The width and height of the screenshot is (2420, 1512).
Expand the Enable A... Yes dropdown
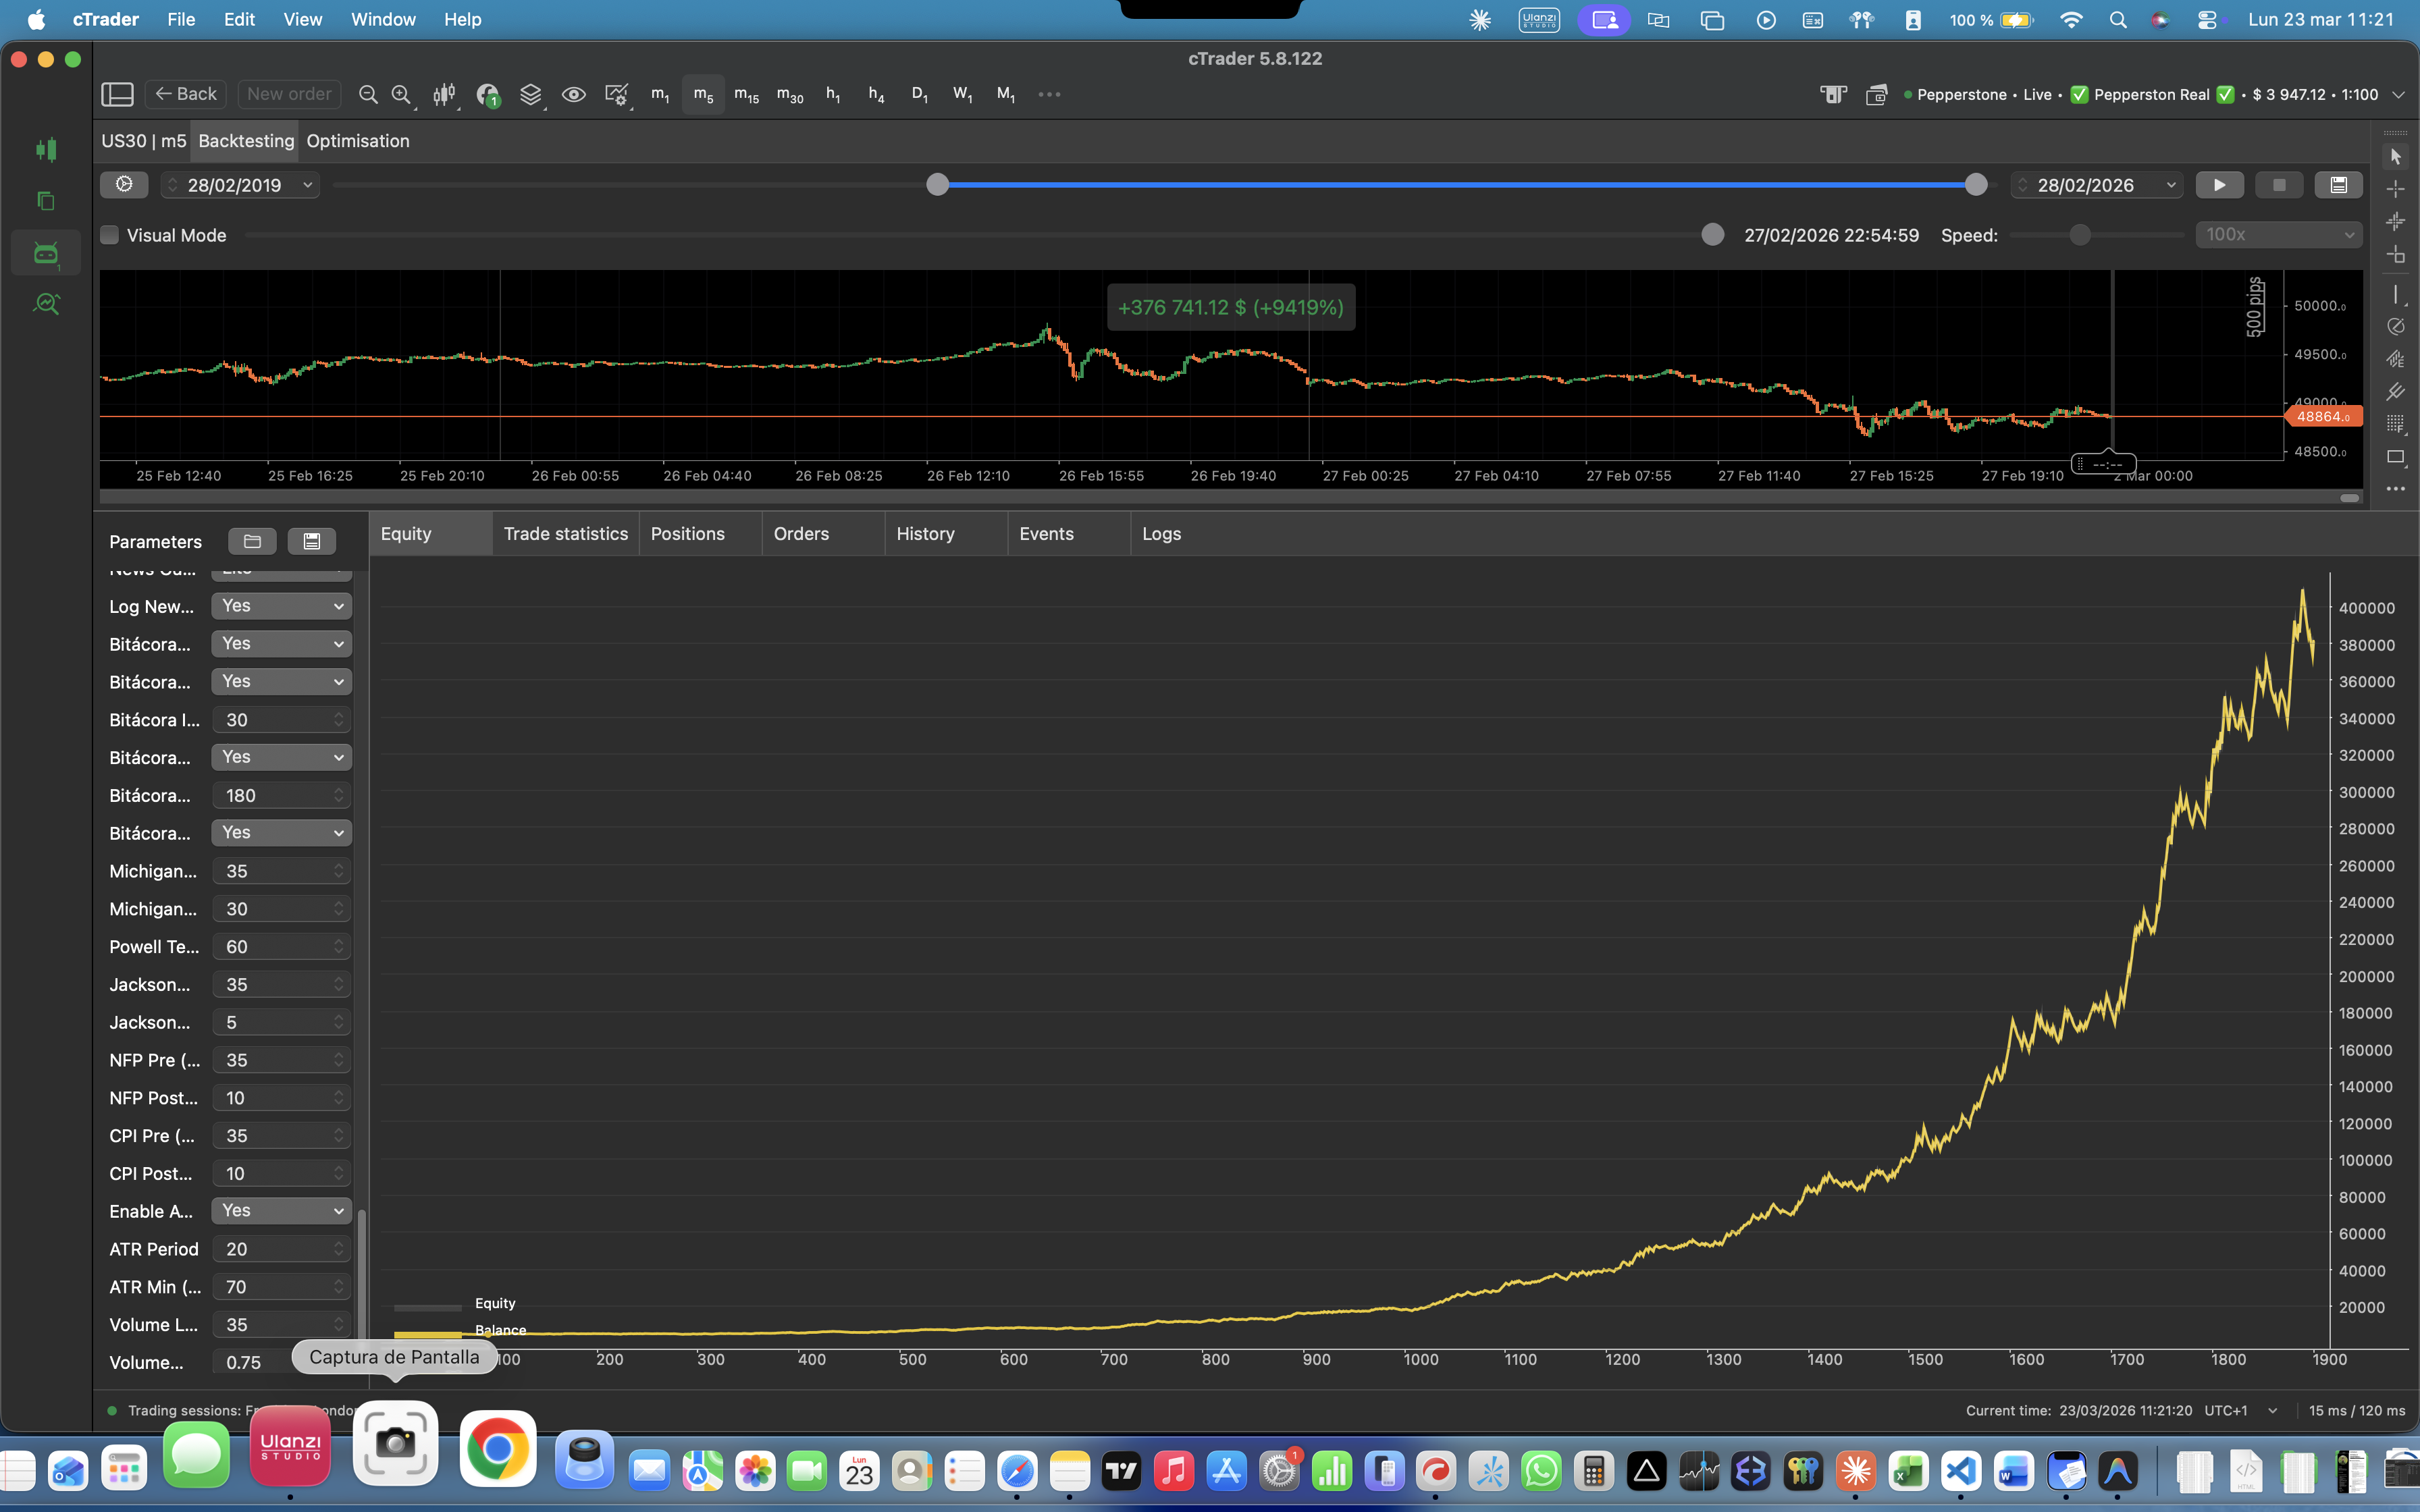tap(281, 1211)
